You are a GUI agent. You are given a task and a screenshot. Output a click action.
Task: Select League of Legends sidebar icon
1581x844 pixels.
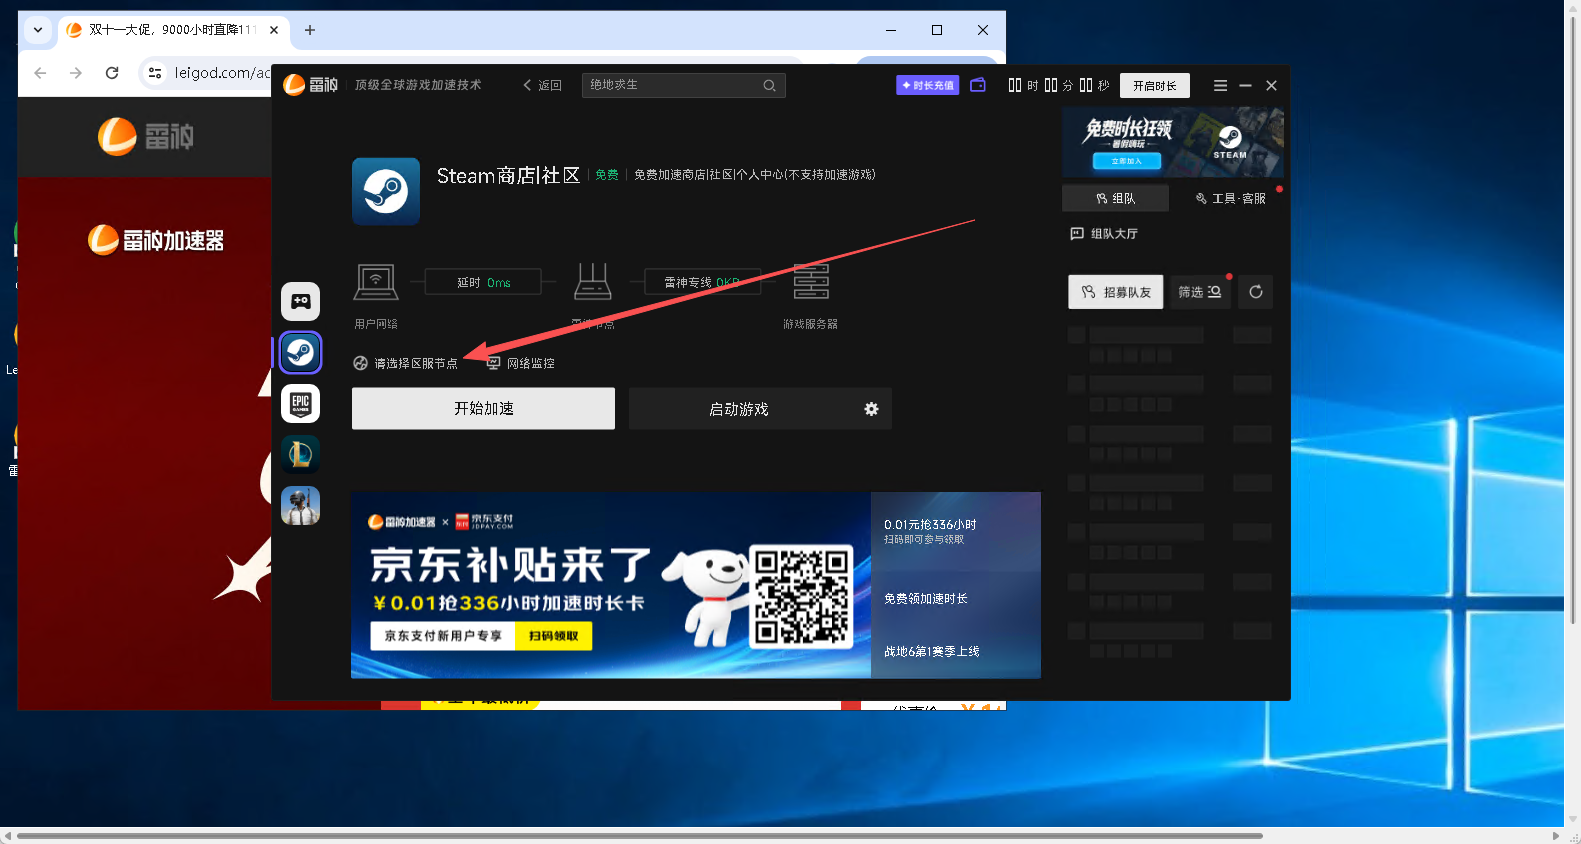(300, 454)
